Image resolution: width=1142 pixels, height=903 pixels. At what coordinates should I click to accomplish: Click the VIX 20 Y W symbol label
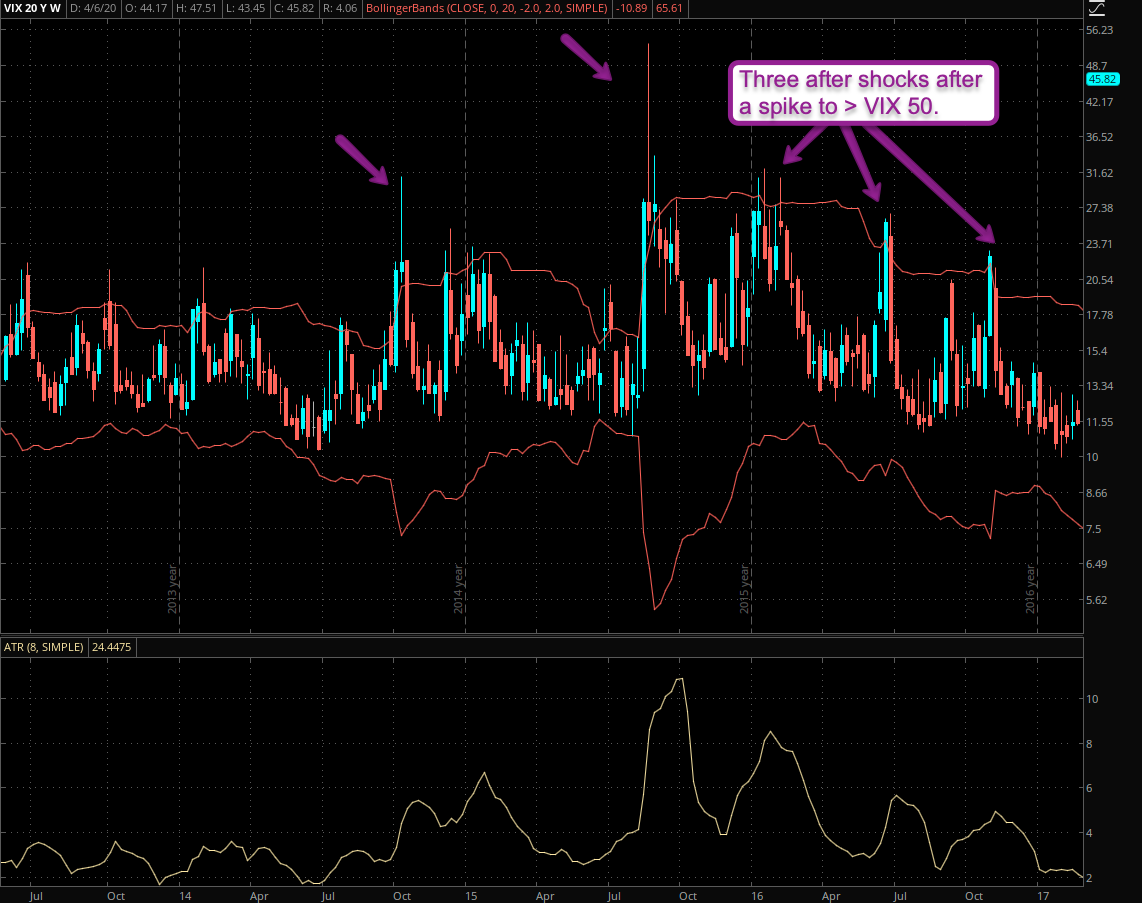point(36,10)
